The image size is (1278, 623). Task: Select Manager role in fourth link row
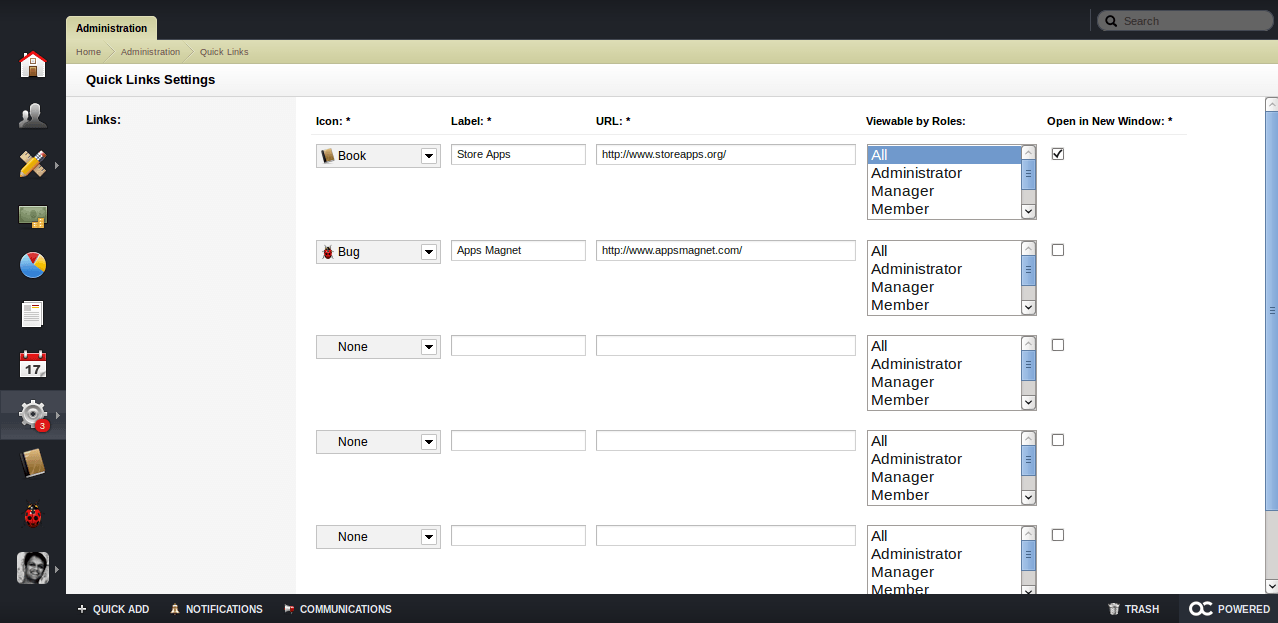point(944,477)
